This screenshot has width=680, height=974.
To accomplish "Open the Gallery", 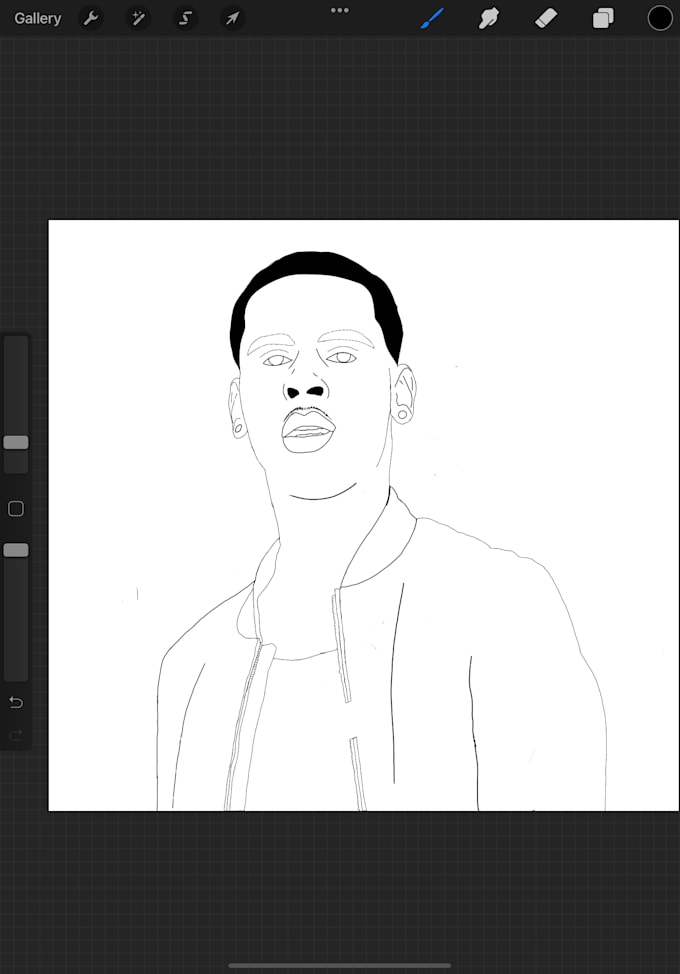I will click(38, 19).
